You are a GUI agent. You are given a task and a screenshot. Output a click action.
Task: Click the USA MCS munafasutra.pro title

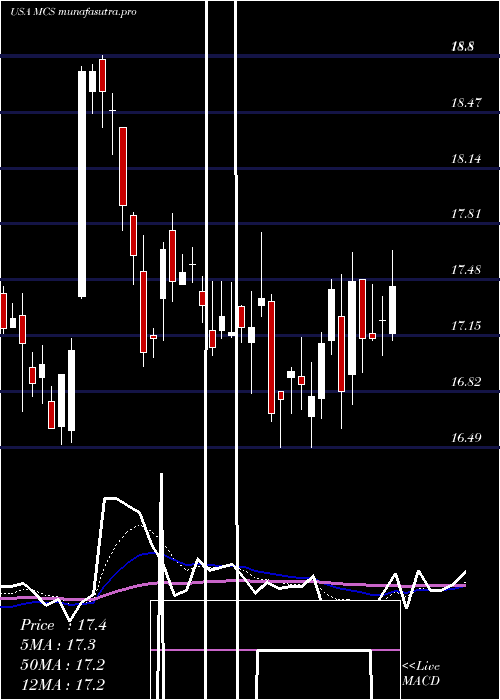(x=73, y=12)
